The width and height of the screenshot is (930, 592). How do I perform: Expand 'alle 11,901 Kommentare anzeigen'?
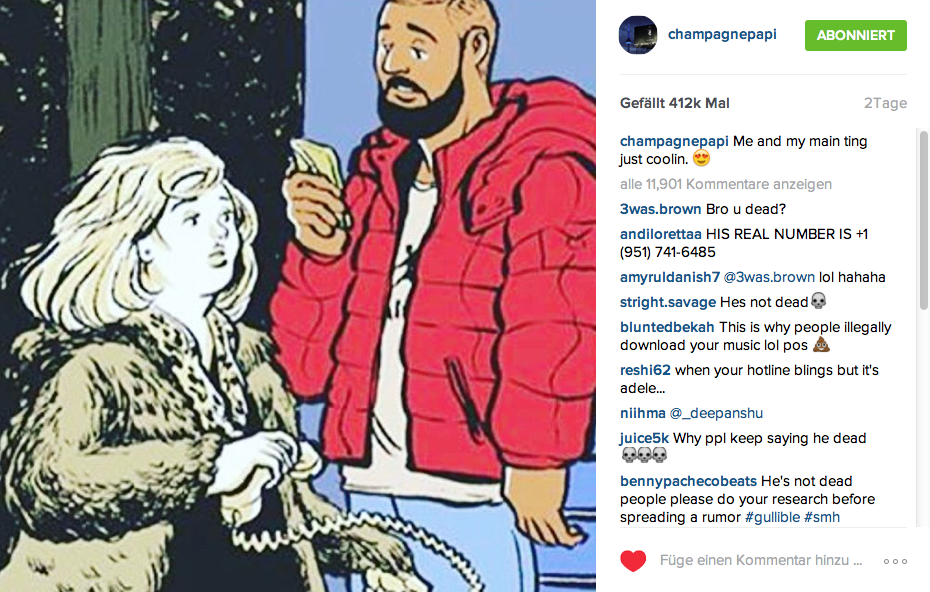726,184
